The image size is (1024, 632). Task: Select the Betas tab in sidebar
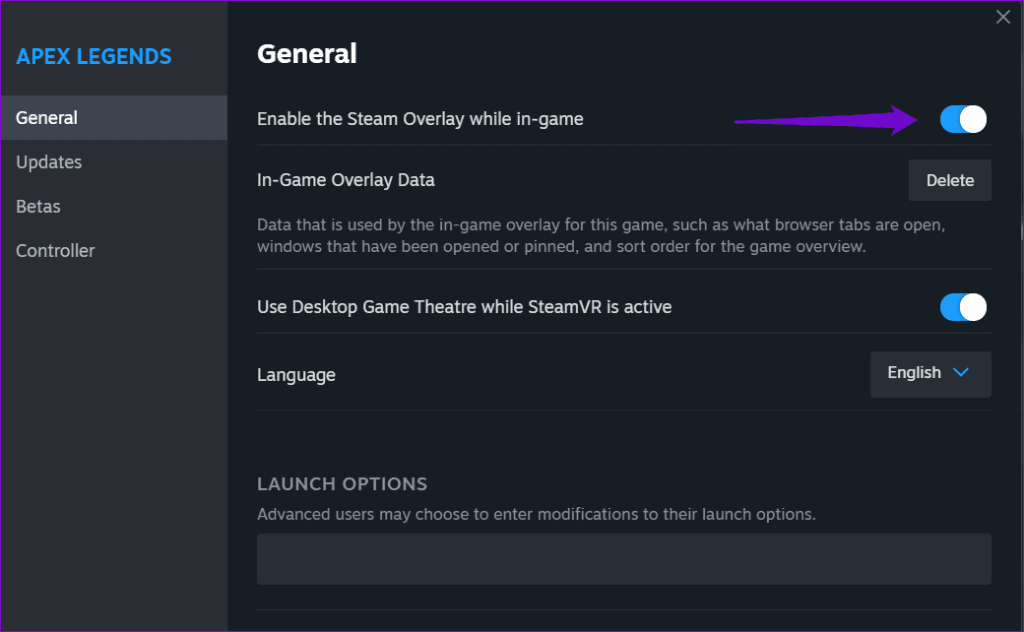pyautogui.click(x=38, y=206)
